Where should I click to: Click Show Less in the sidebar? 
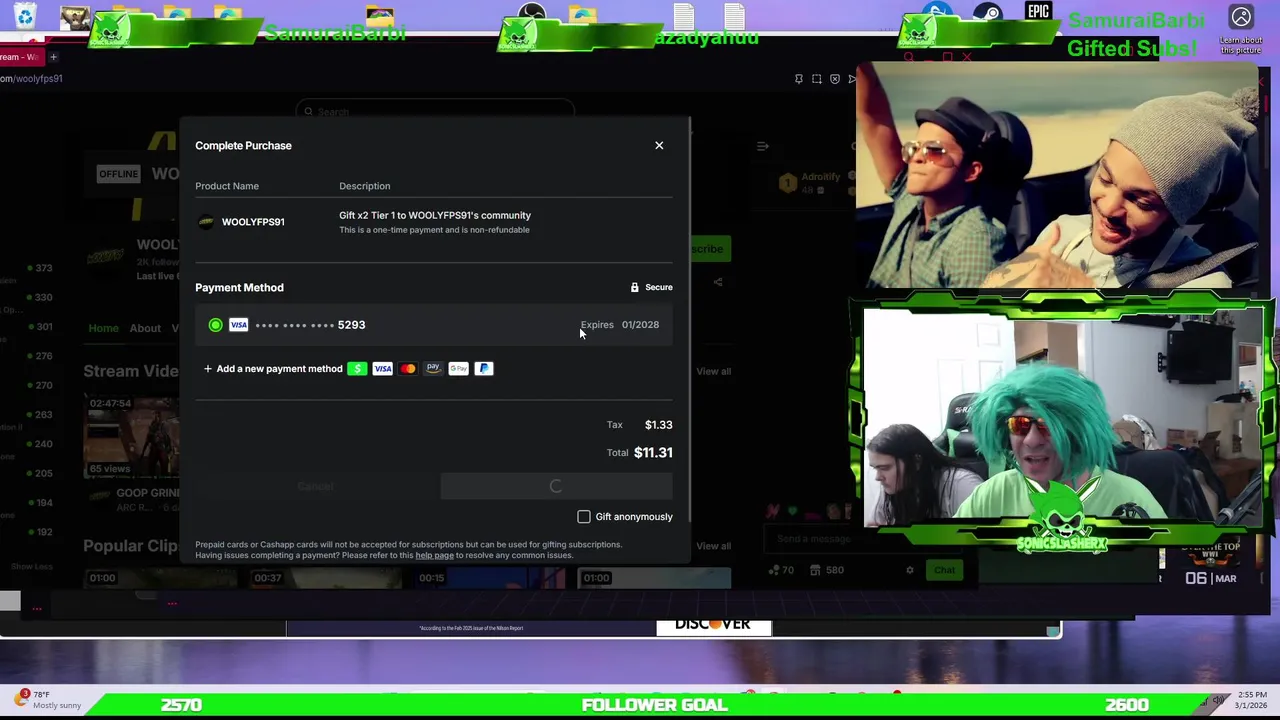31,567
